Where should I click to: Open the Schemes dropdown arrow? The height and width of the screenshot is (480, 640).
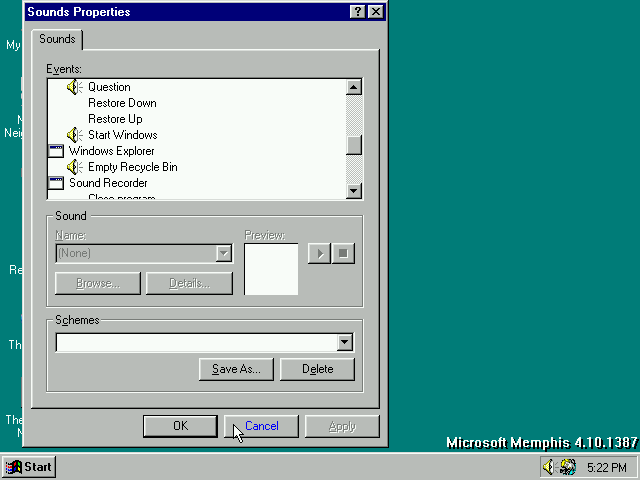pos(345,342)
